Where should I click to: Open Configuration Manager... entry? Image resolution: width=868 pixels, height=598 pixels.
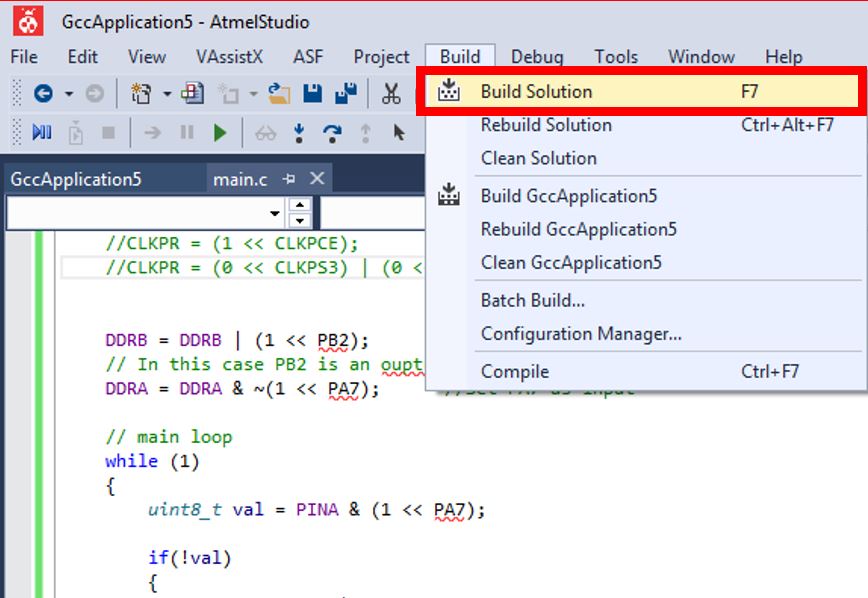tap(645, 333)
